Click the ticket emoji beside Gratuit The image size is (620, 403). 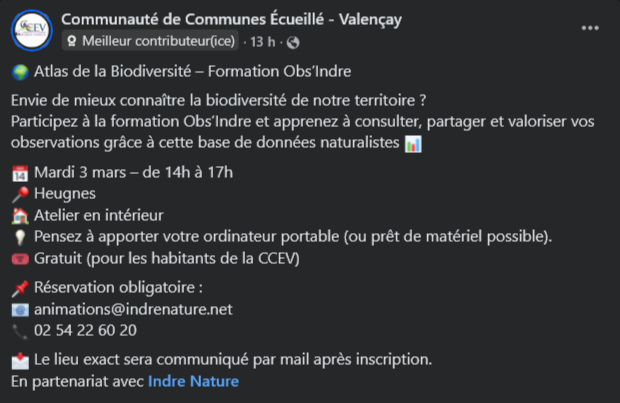20,259
